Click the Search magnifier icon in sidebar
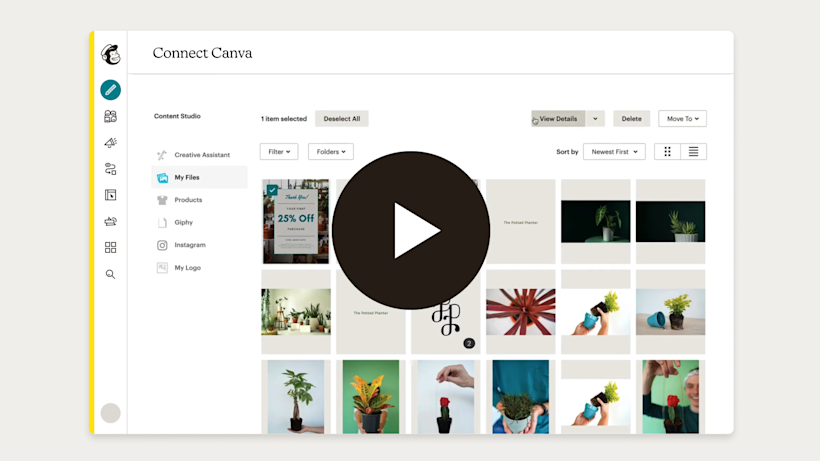The width and height of the screenshot is (820, 461). [111, 274]
